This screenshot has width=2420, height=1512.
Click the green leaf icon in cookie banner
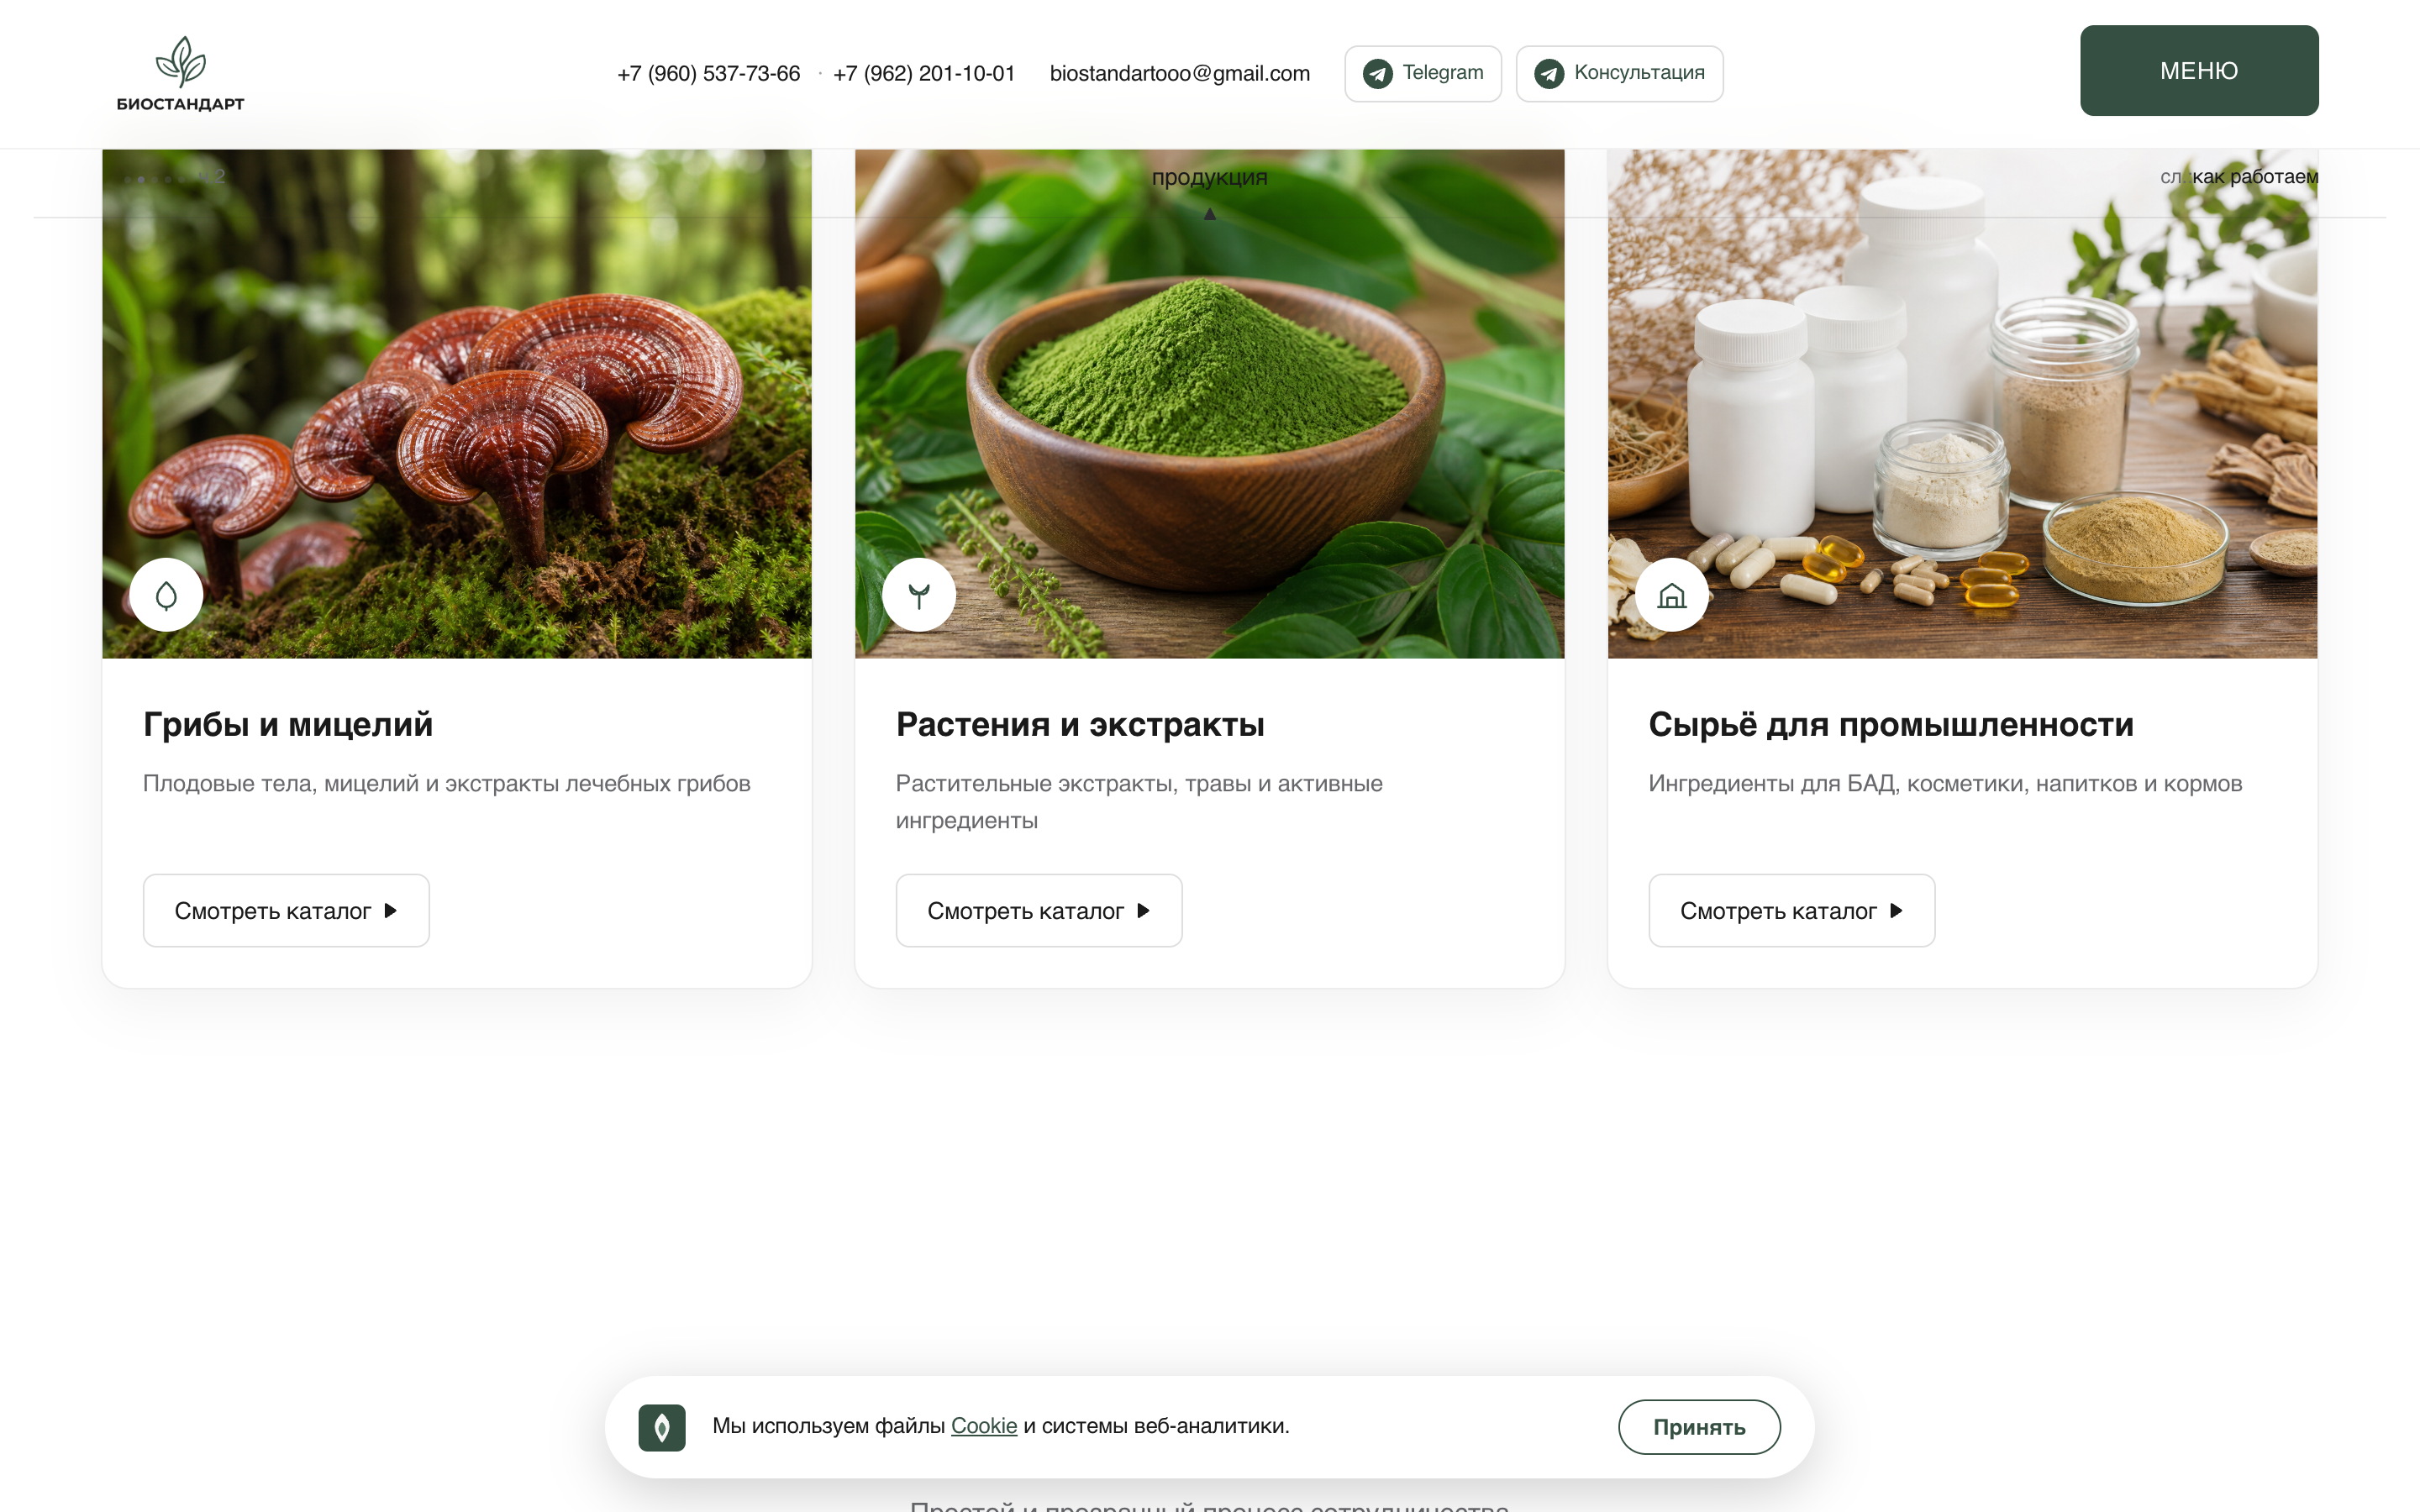[661, 1427]
